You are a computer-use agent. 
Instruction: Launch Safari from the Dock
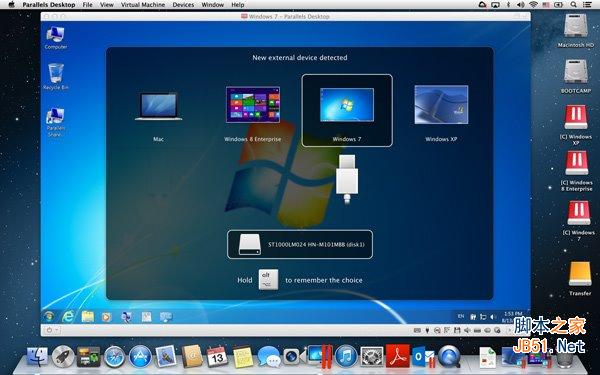tap(114, 357)
